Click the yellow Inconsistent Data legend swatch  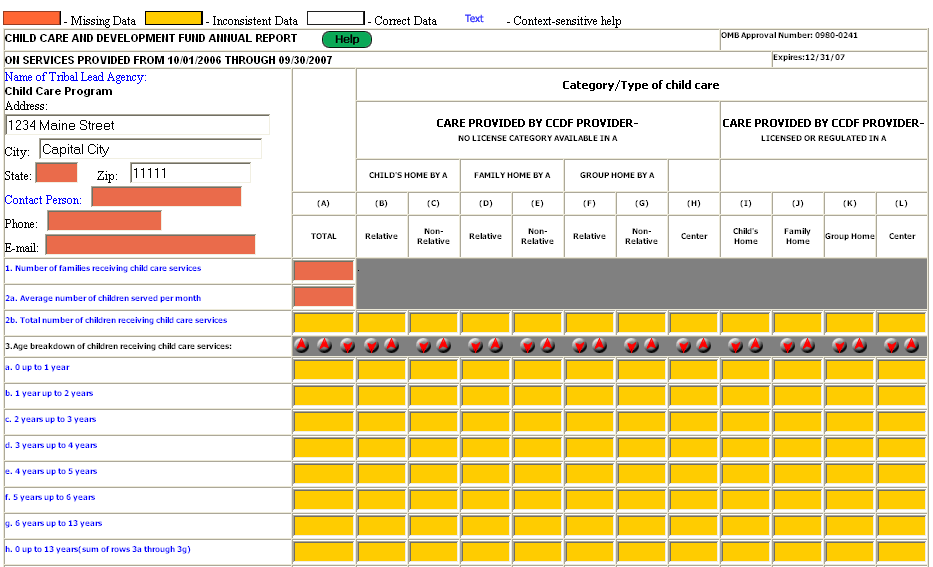(173, 19)
